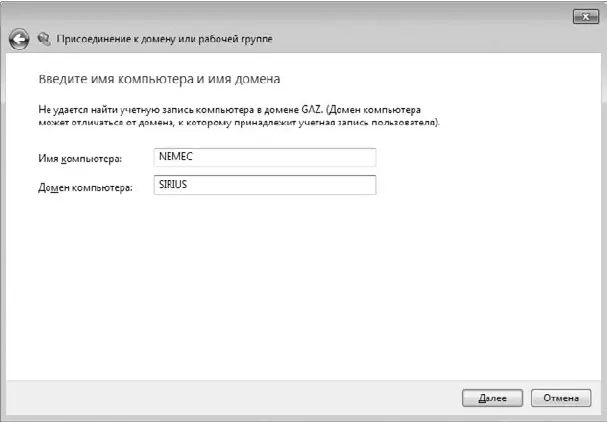The width and height of the screenshot is (607, 423).
Task: Click the empty title bar area
Action: (x=300, y=14)
